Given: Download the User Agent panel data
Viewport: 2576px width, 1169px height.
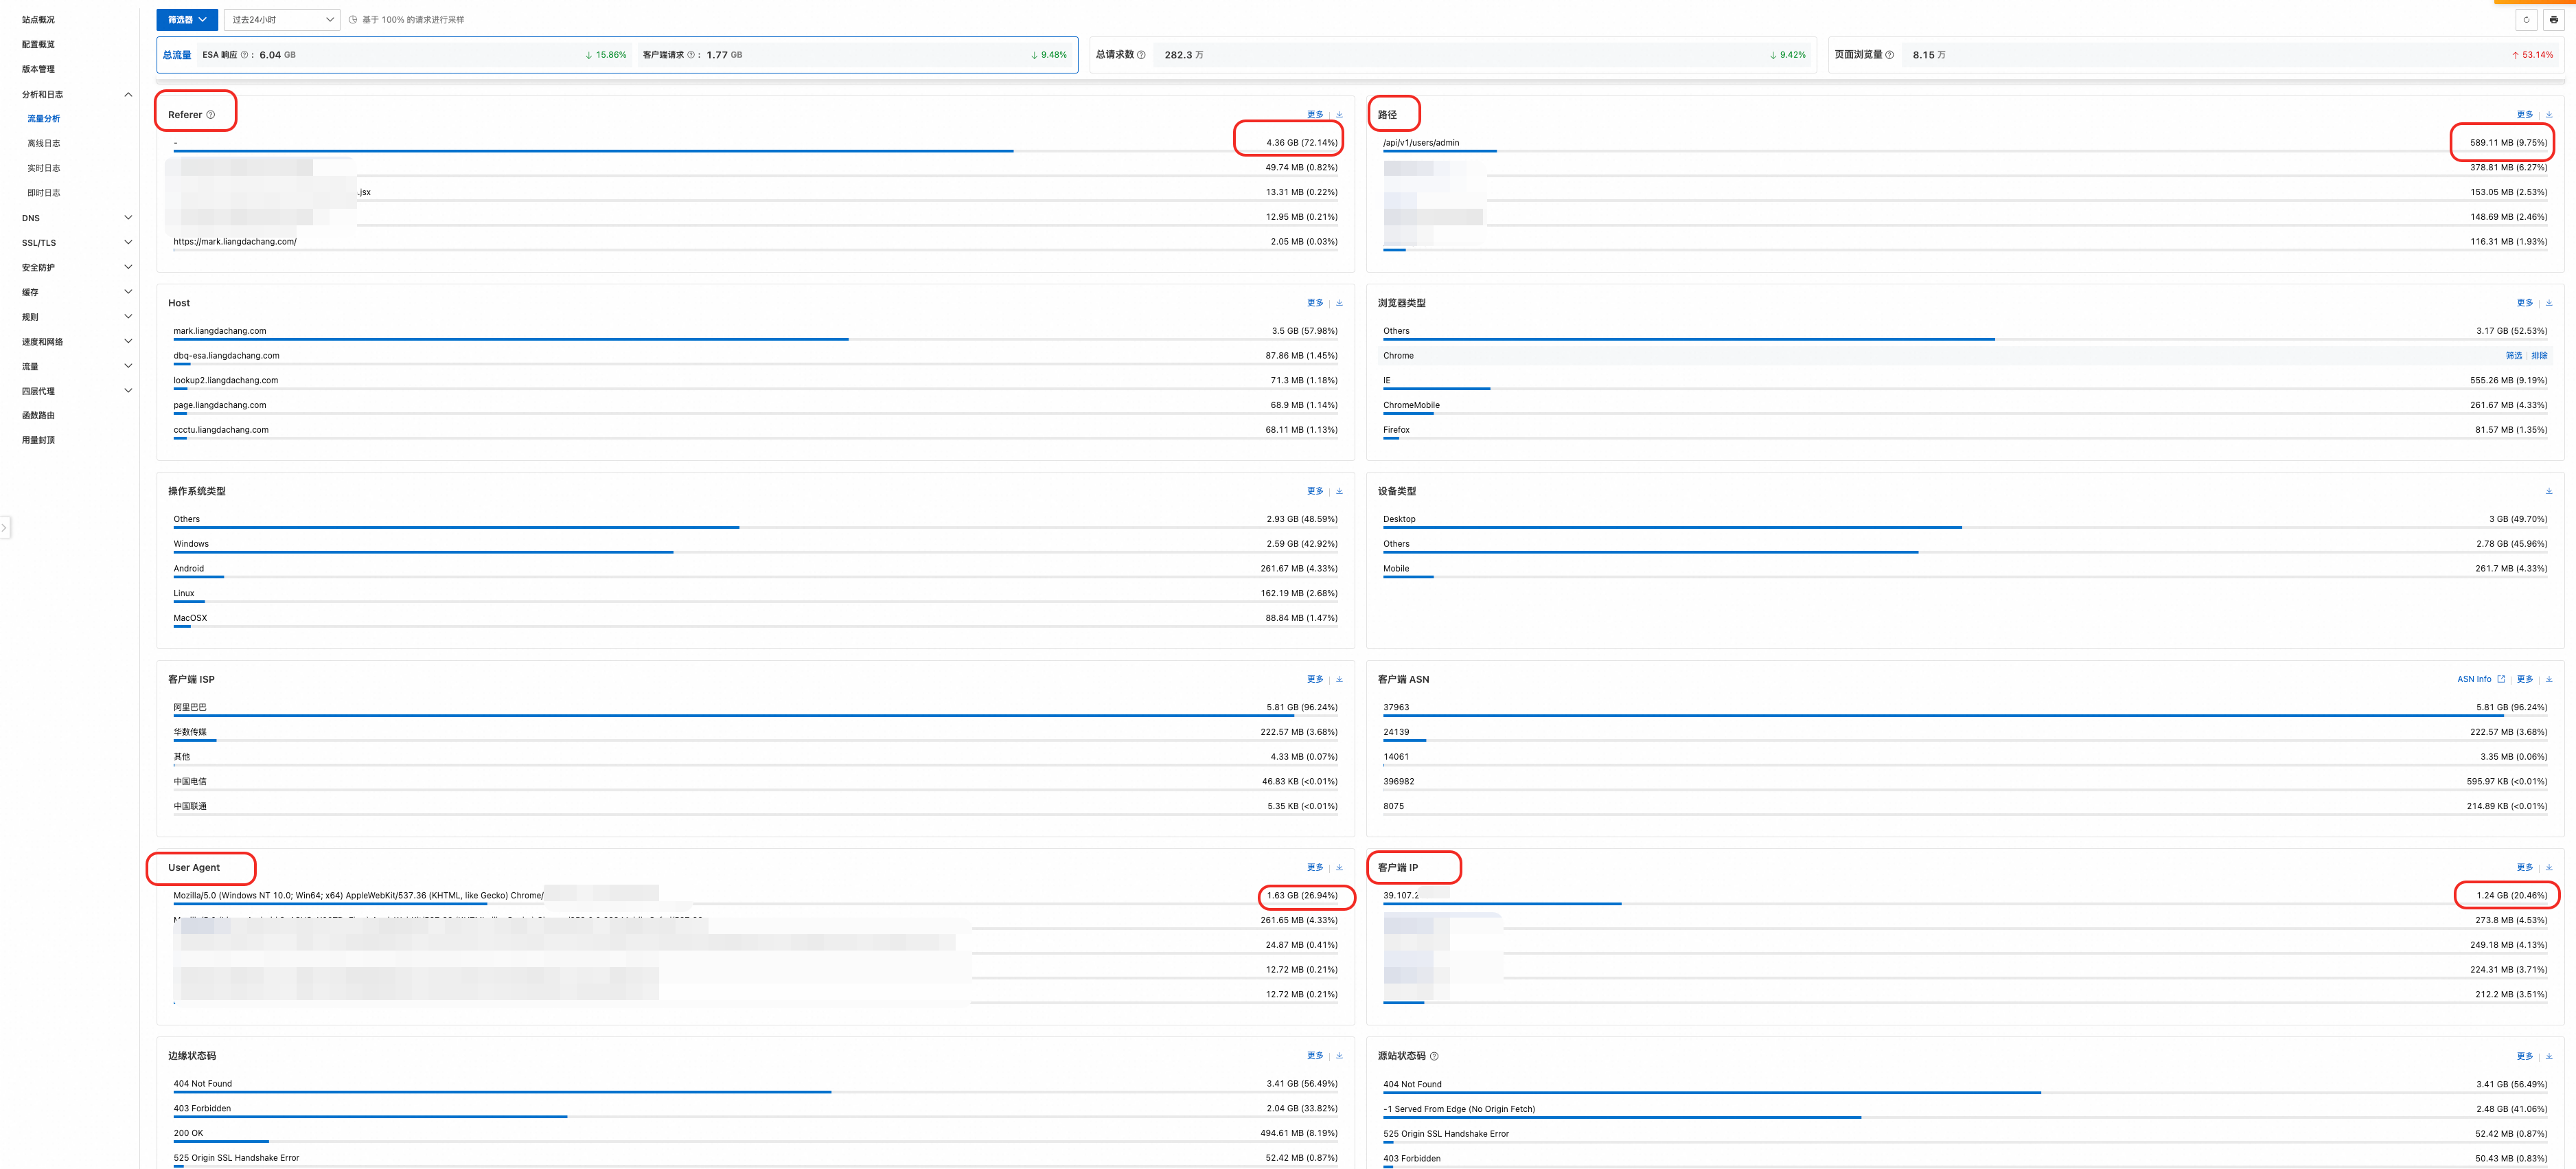Looking at the screenshot, I should pos(1339,867).
